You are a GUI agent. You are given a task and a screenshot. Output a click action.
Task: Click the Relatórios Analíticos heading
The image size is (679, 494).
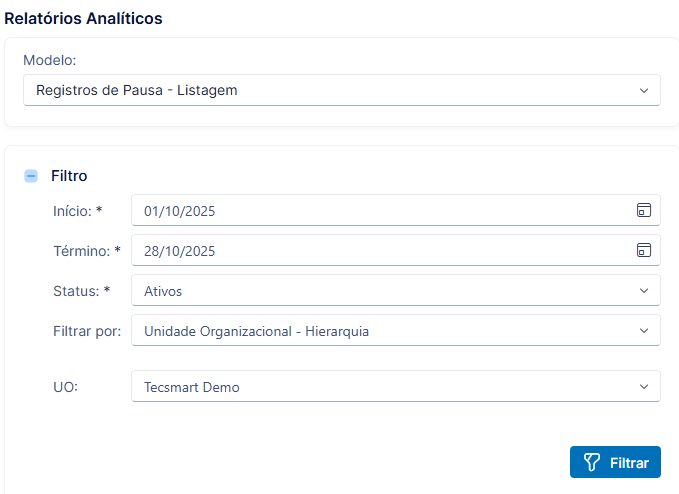tap(83, 19)
